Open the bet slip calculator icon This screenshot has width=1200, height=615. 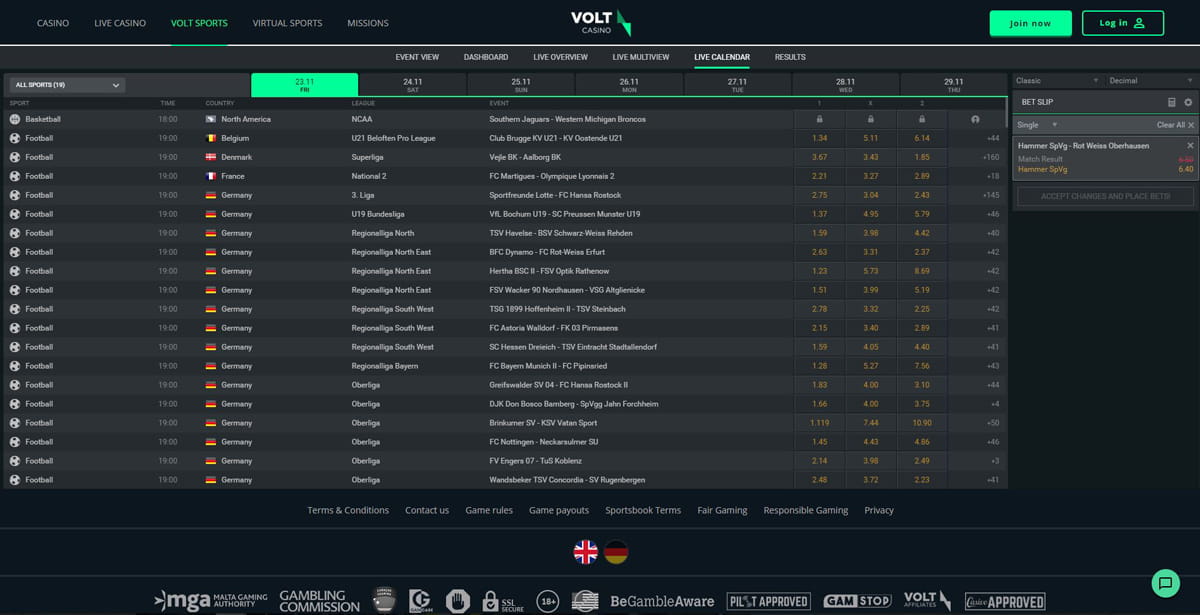1172,102
